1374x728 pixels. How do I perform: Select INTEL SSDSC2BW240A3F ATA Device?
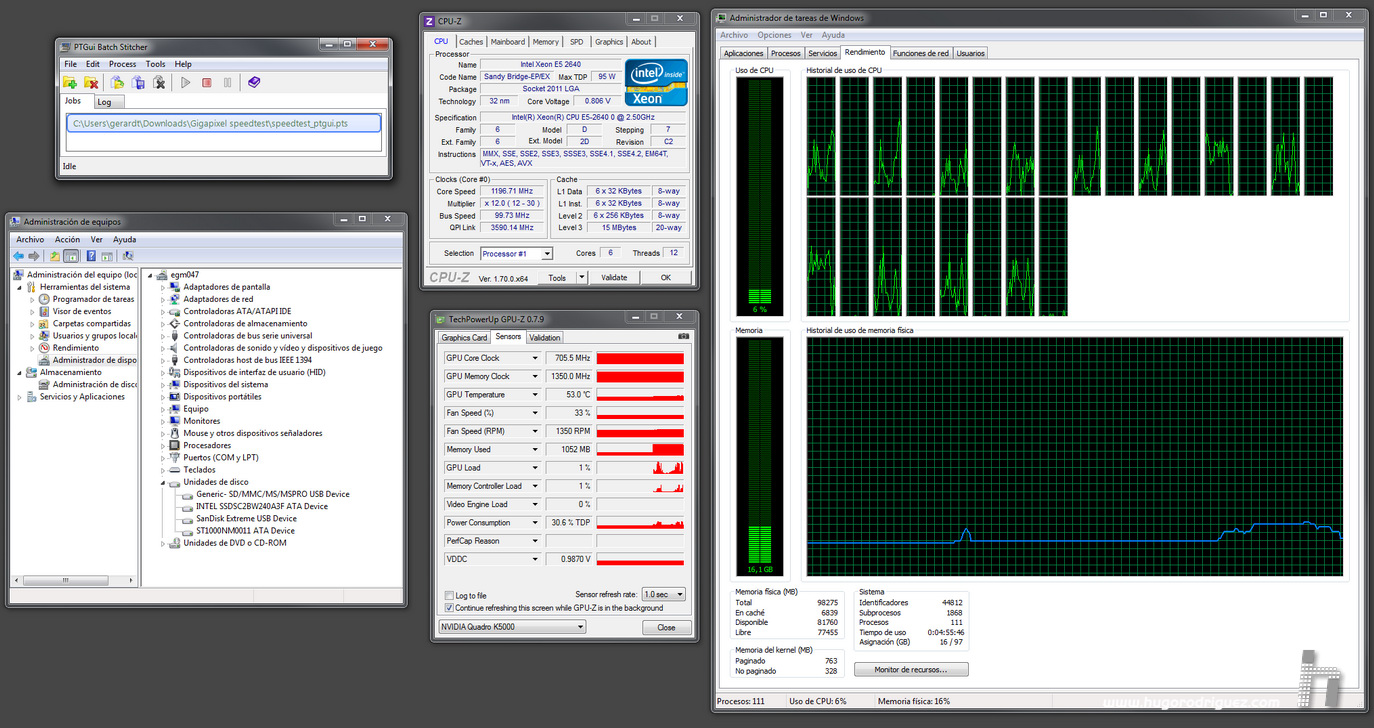click(262, 506)
